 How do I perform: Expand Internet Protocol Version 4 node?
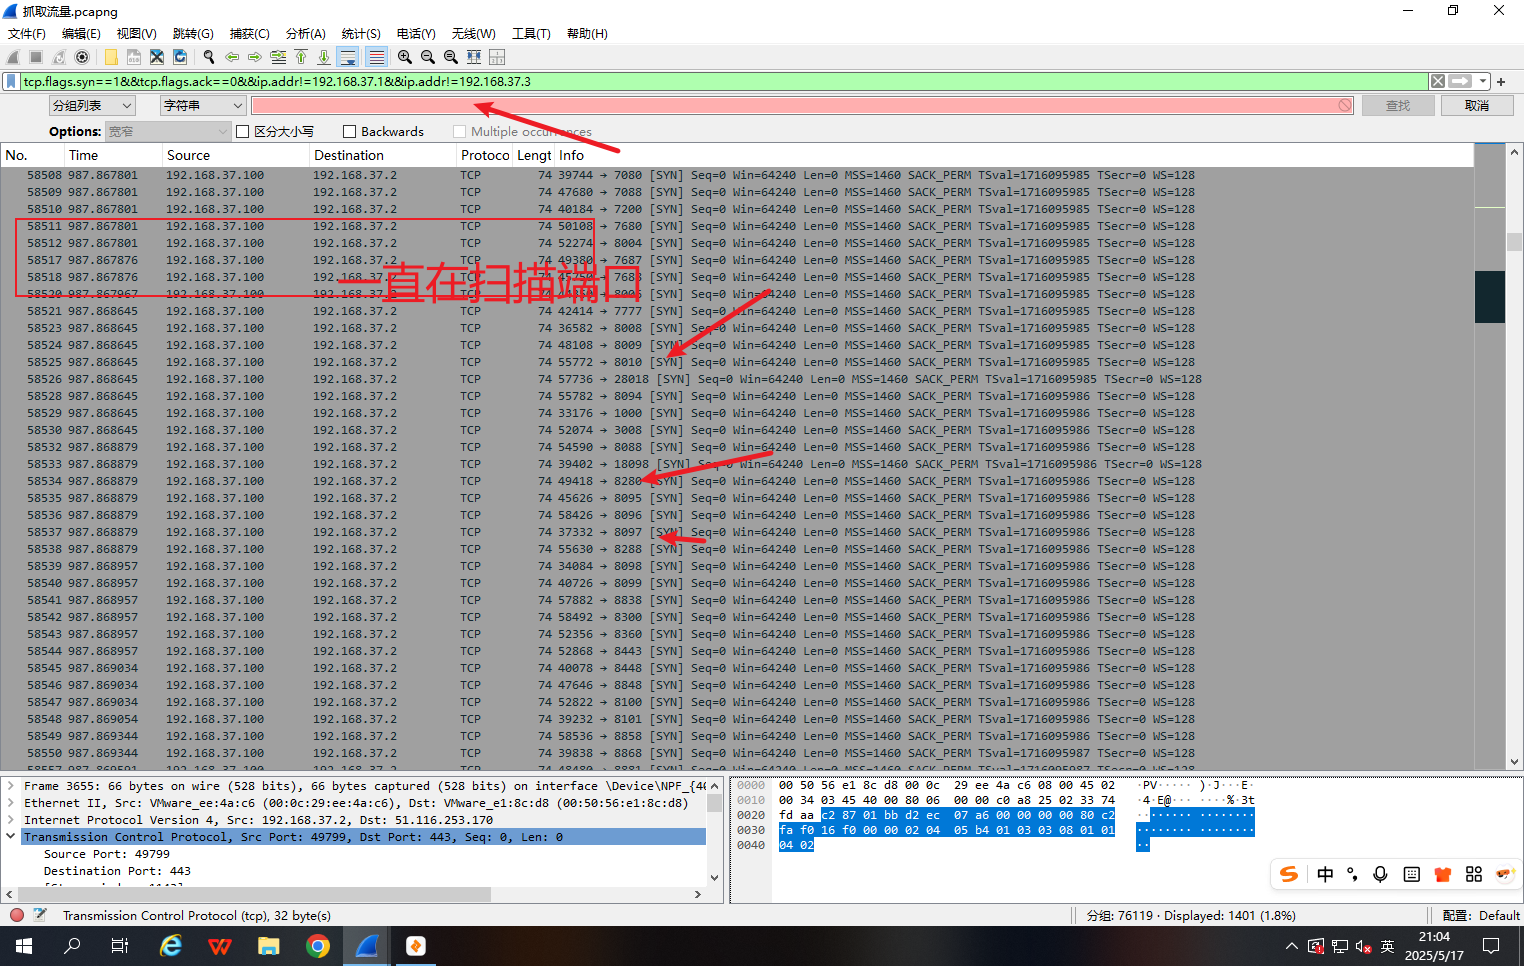pos(11,820)
